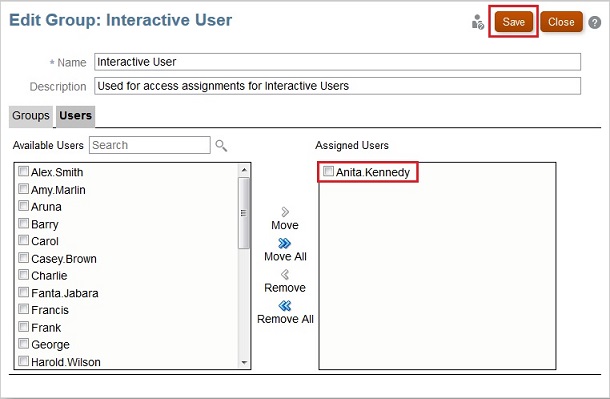This screenshot has height=399, width=610.
Task: Click into the Description field
Action: pyautogui.click(x=337, y=86)
